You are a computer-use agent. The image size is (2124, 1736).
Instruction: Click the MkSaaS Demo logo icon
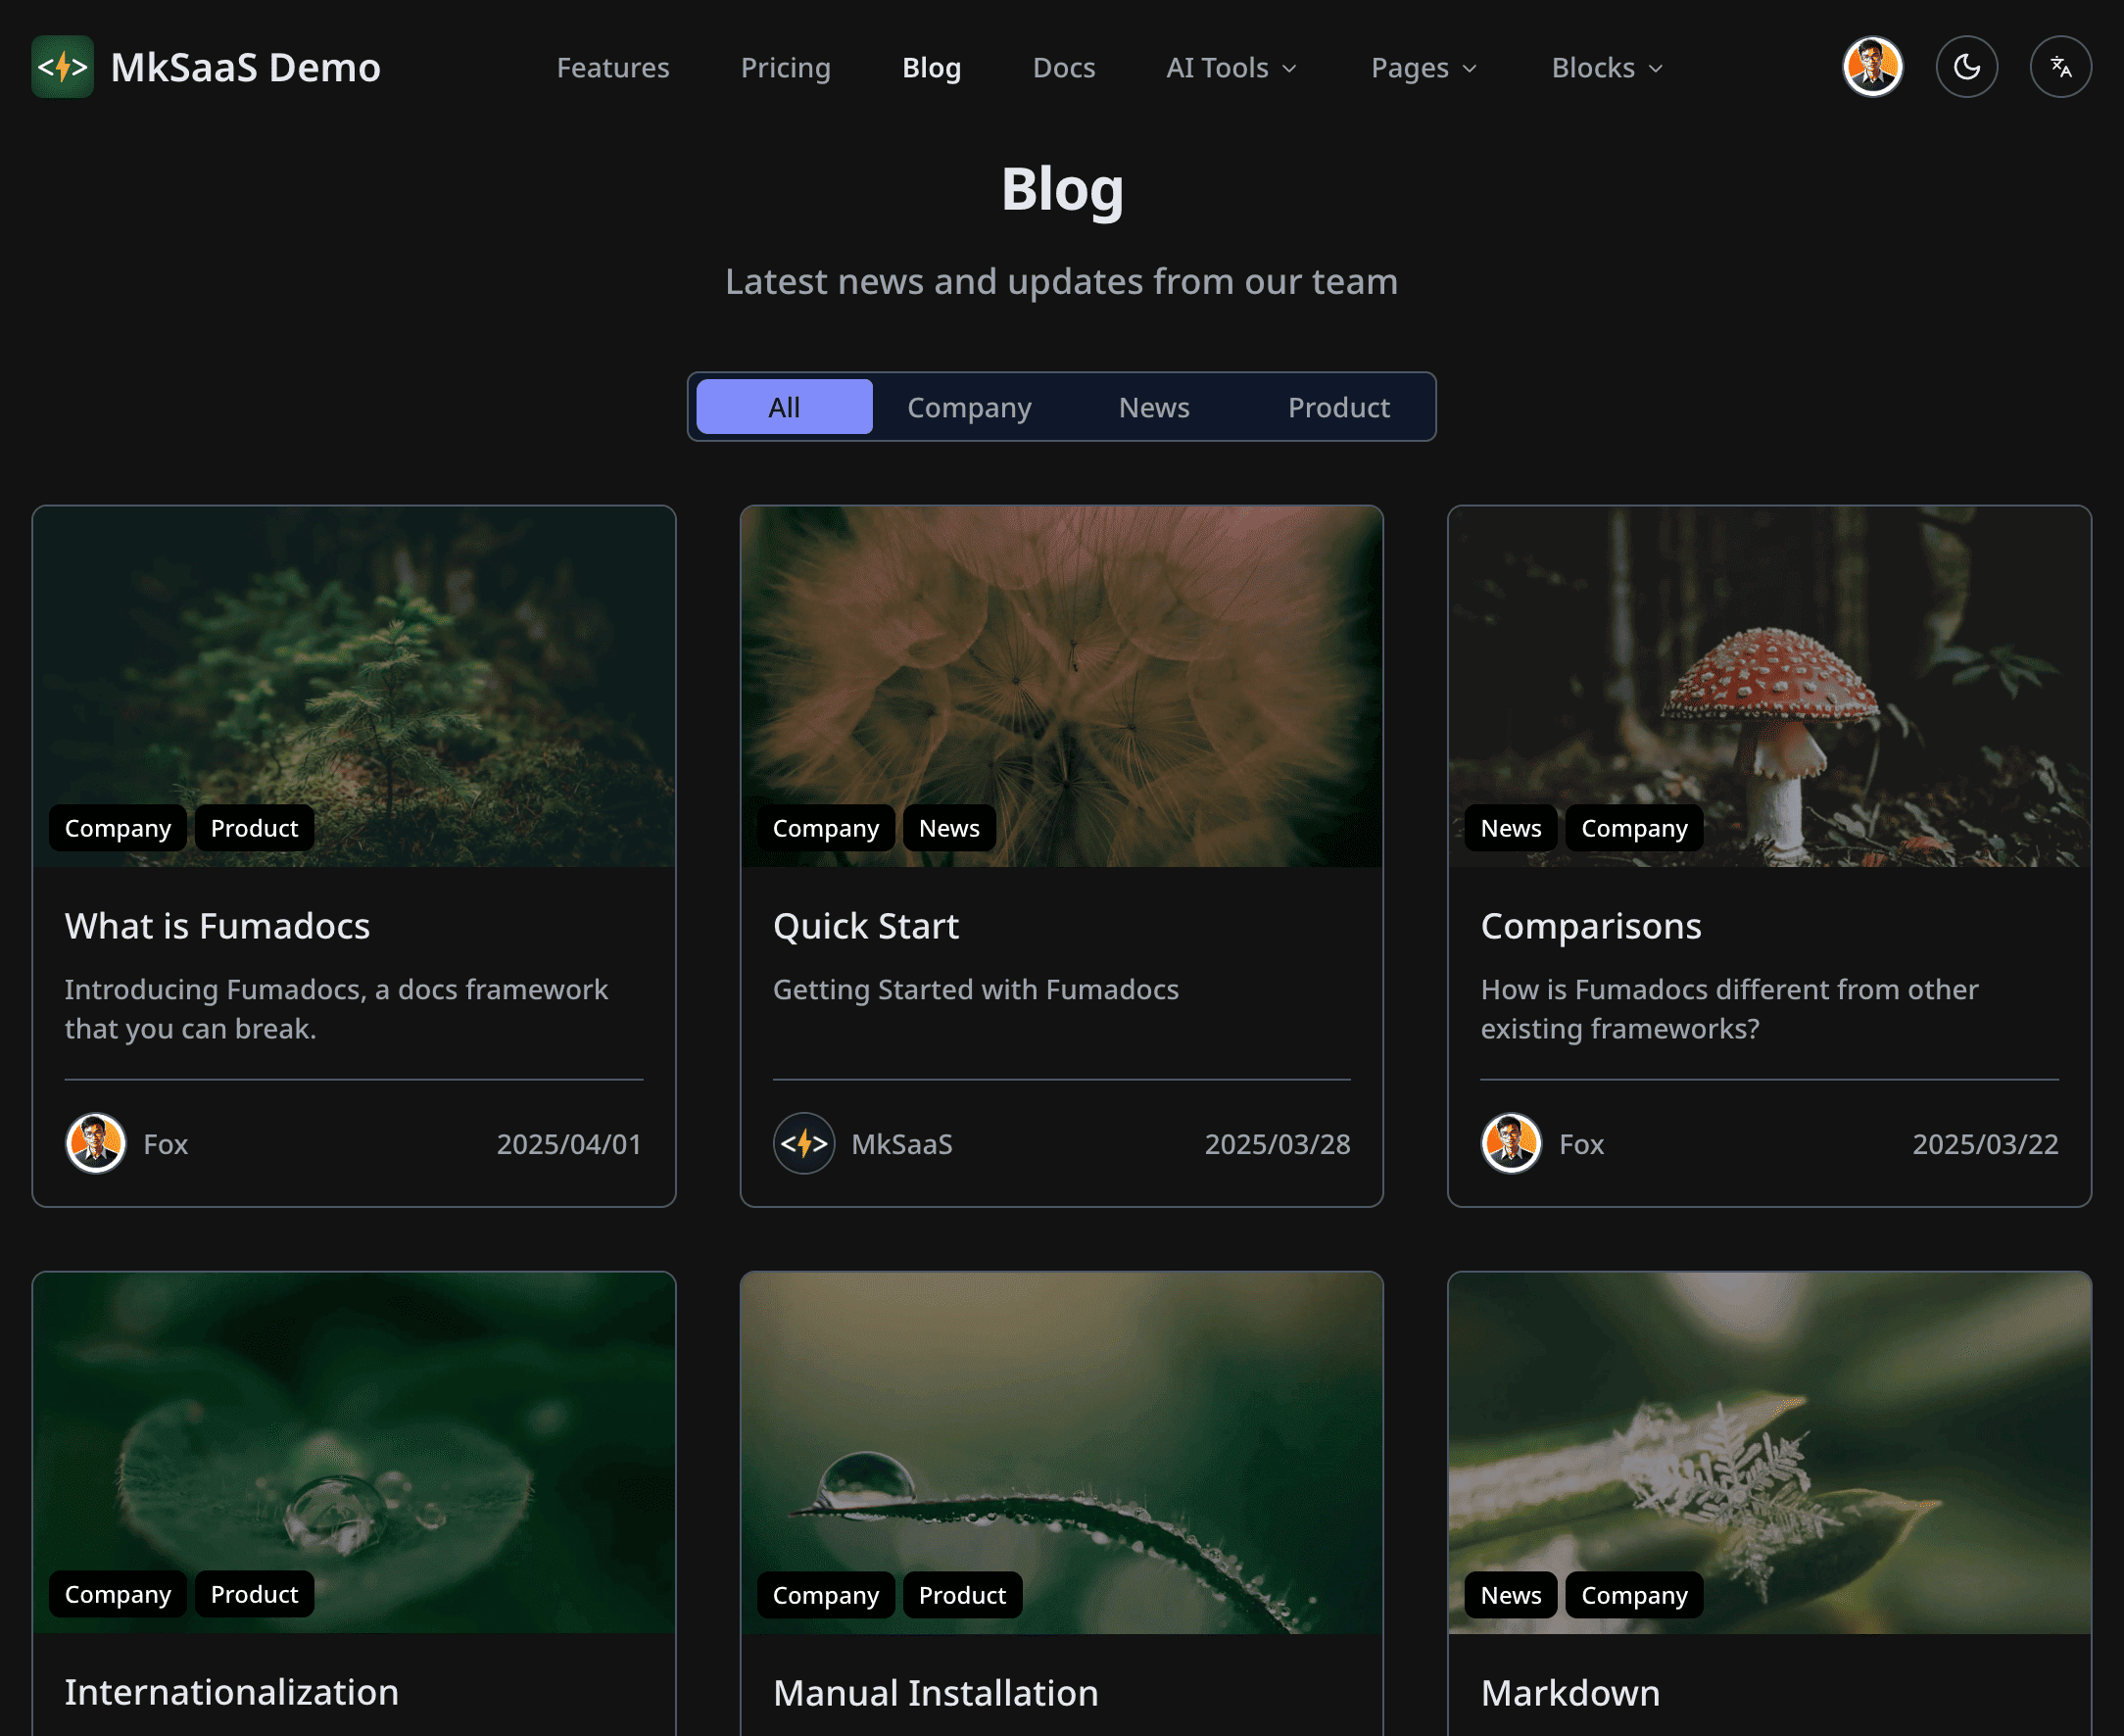62,67
